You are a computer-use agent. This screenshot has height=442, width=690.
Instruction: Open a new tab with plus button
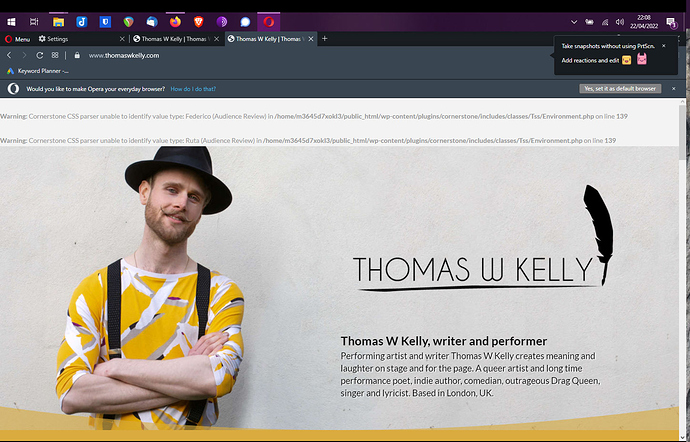324,39
